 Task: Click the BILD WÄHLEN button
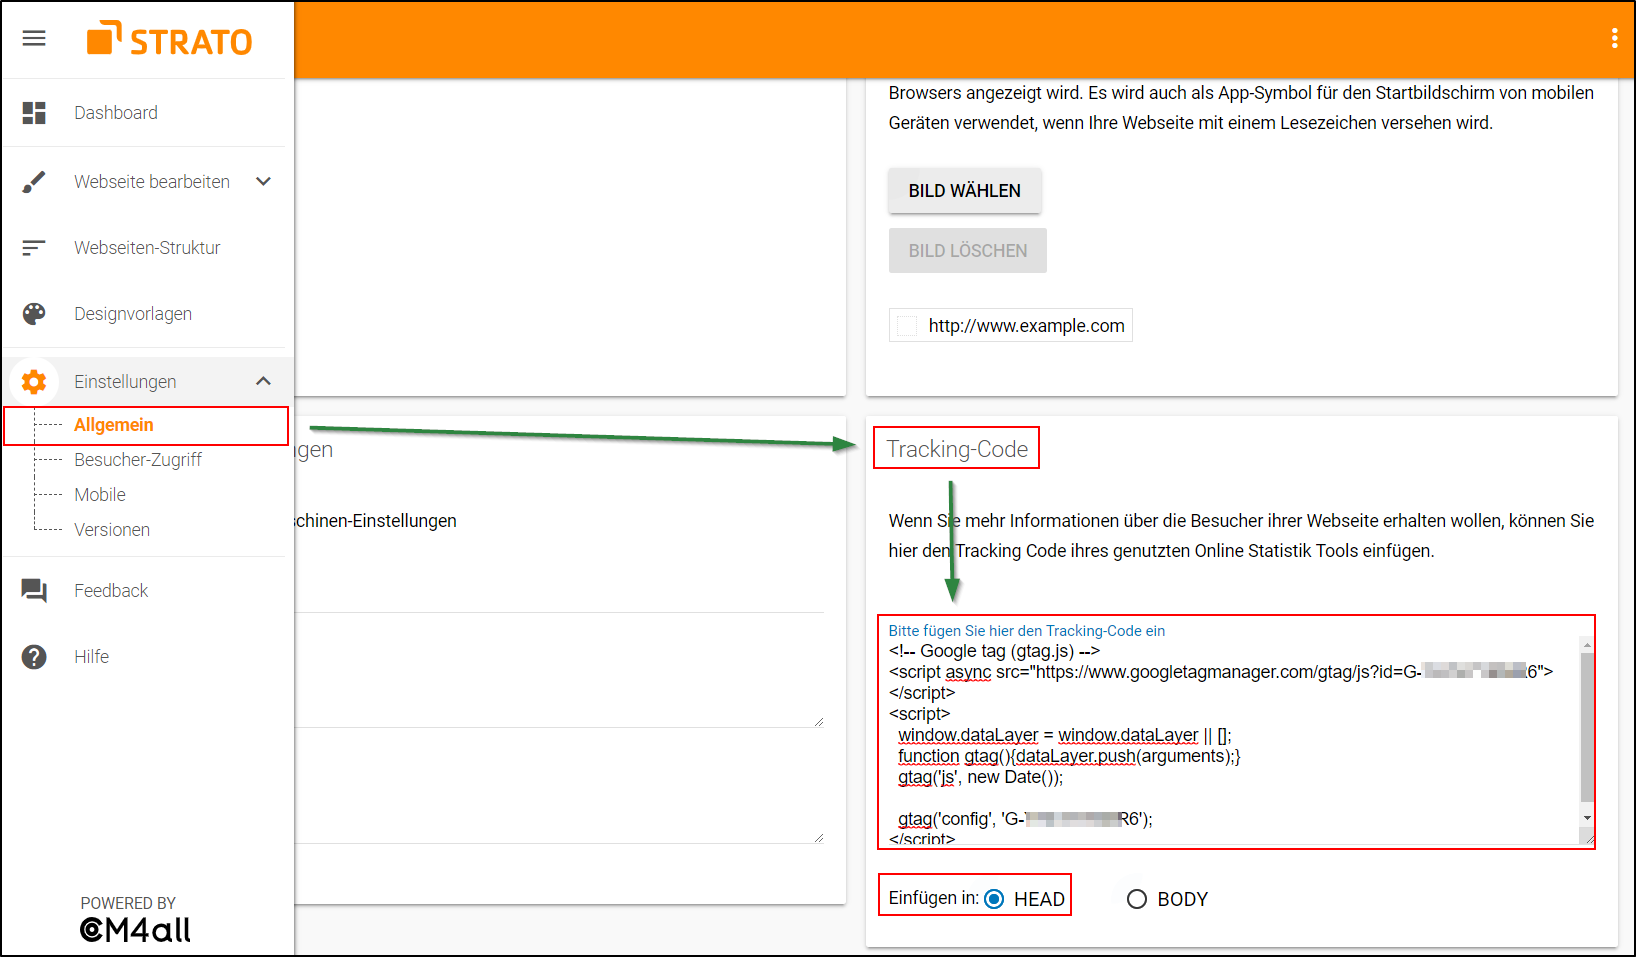coord(964,190)
